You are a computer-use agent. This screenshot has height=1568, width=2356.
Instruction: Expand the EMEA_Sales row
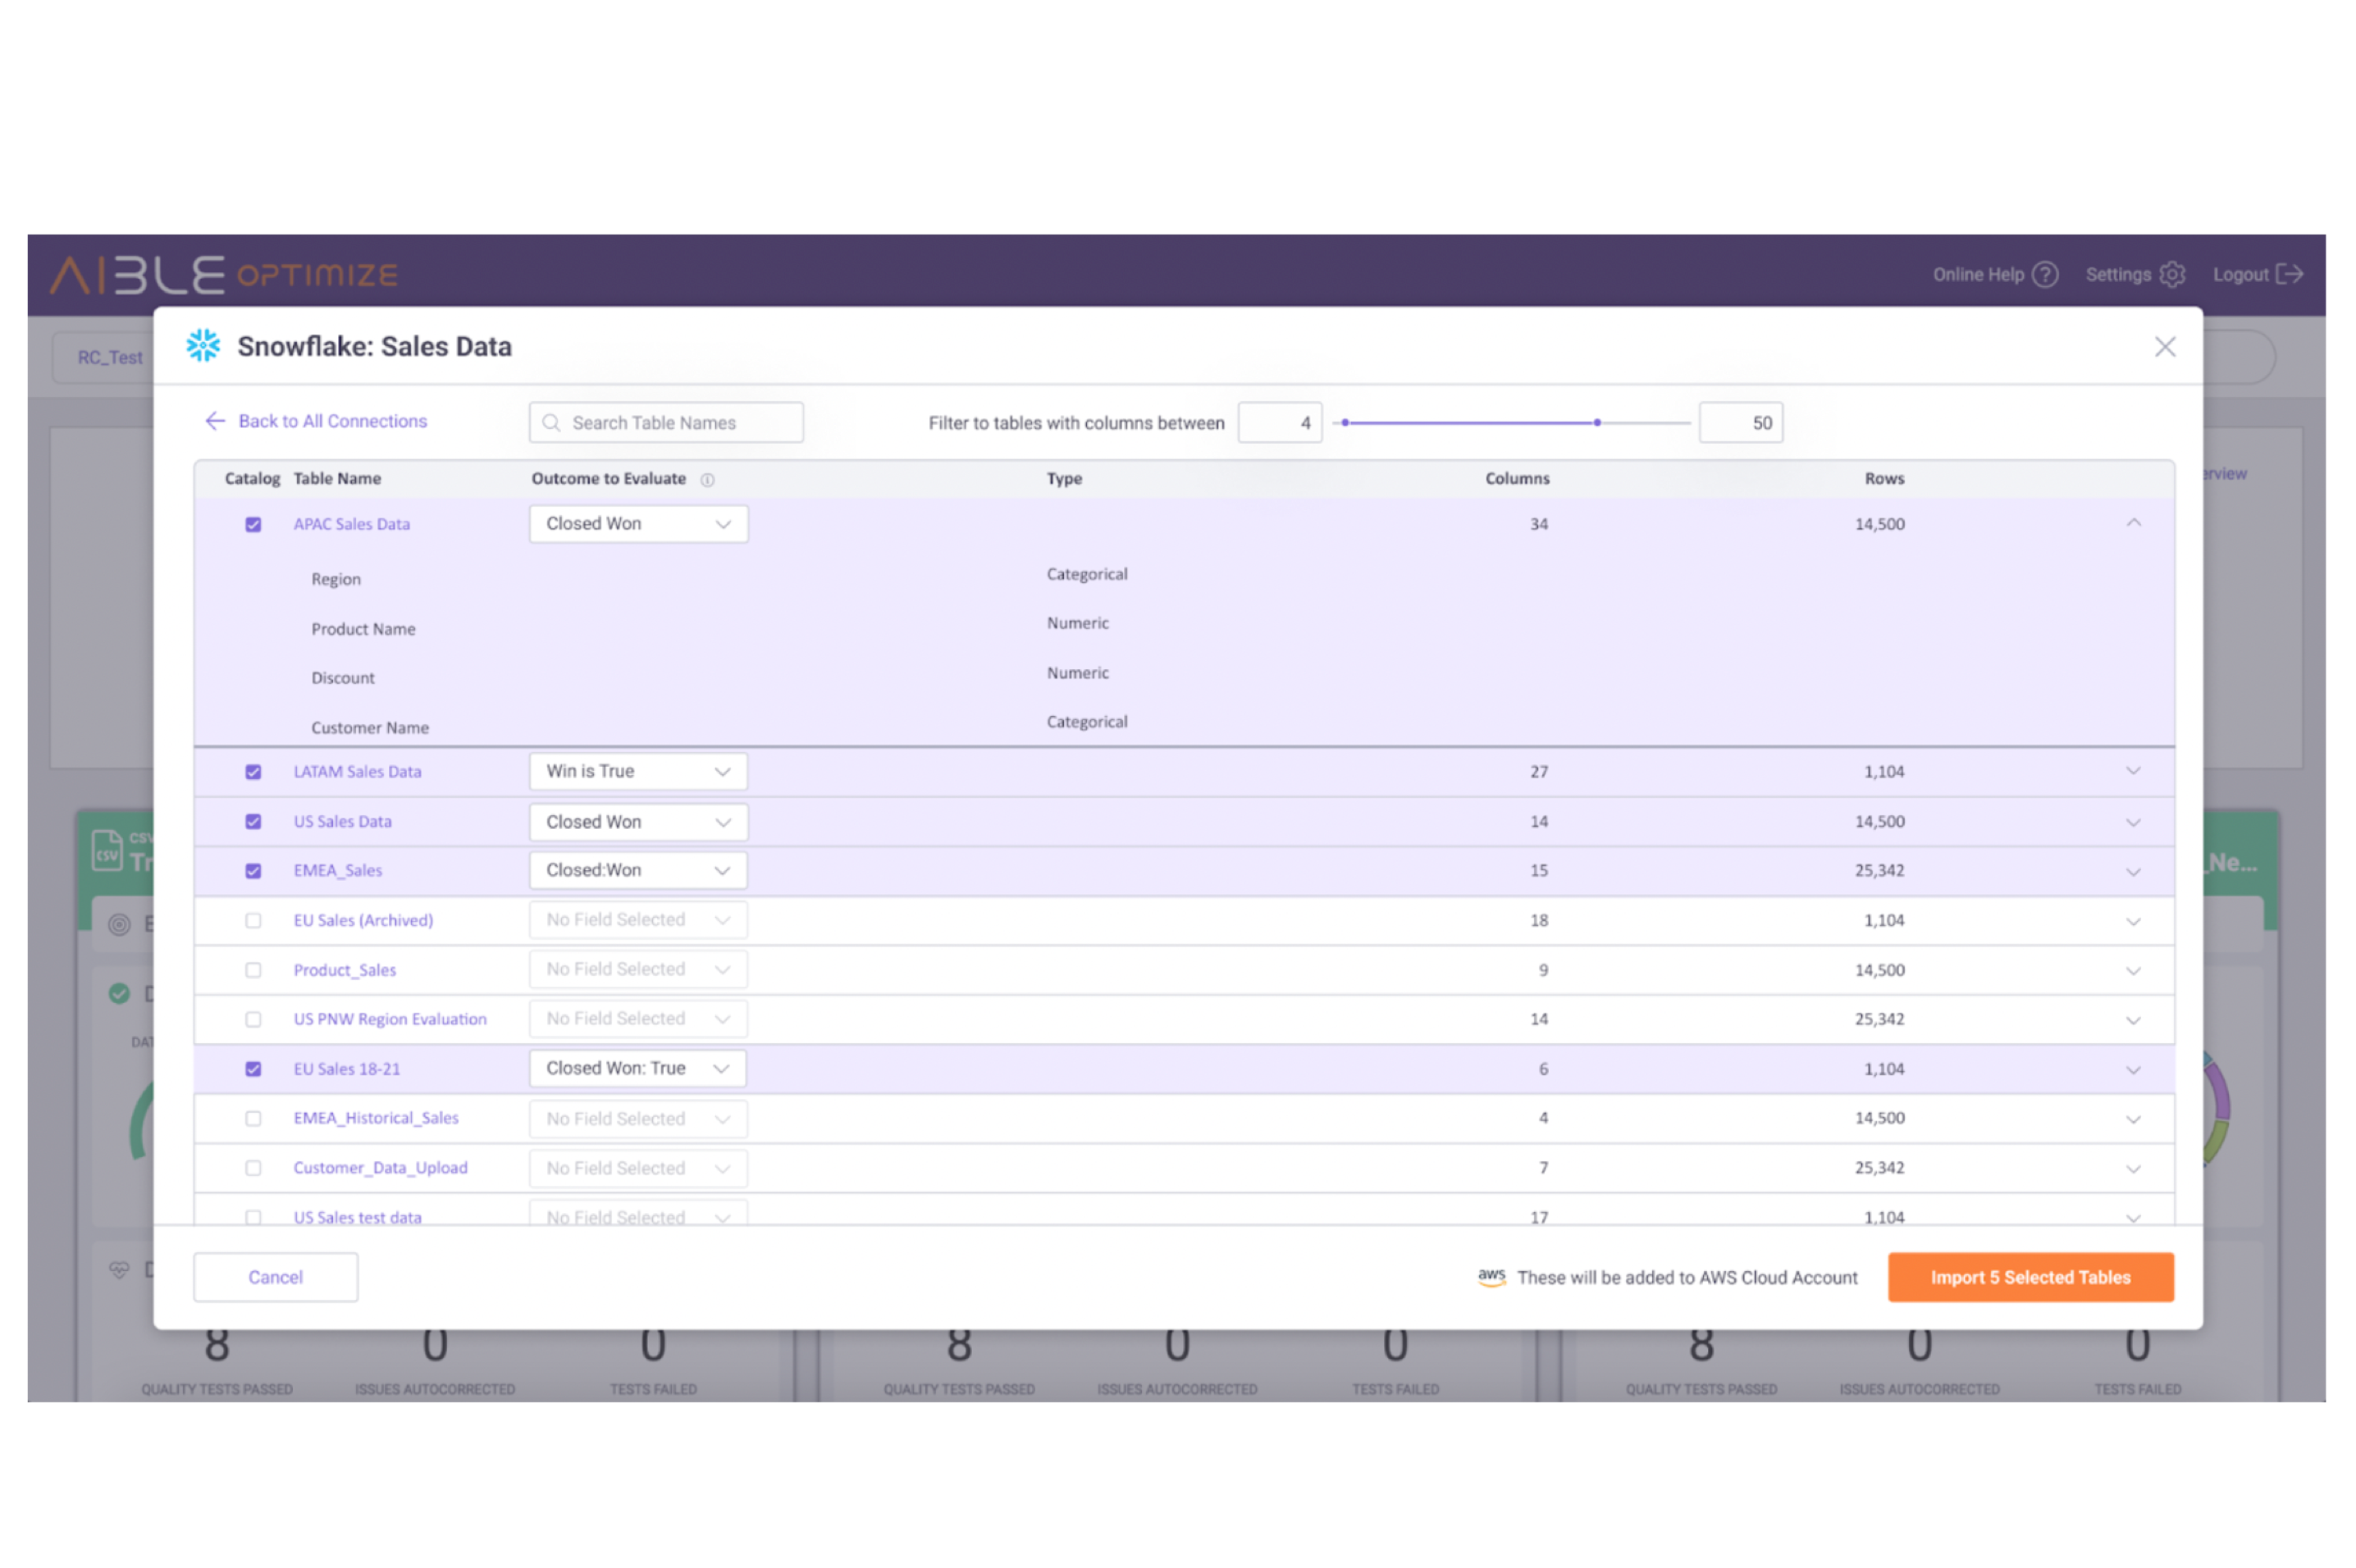[2133, 872]
